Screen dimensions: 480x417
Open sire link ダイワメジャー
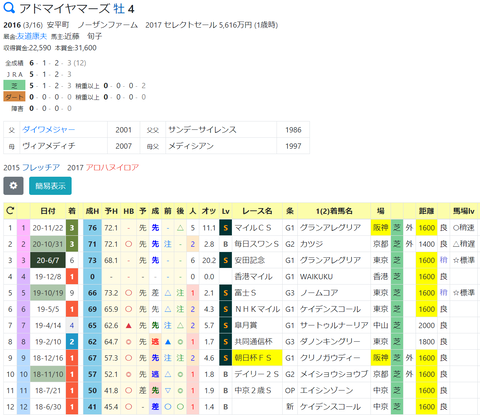(49, 130)
